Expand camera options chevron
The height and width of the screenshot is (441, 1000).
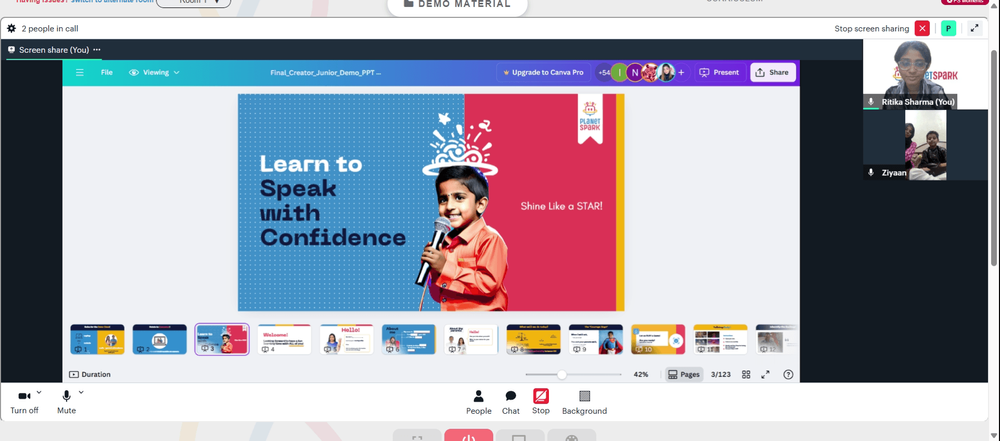39,392
